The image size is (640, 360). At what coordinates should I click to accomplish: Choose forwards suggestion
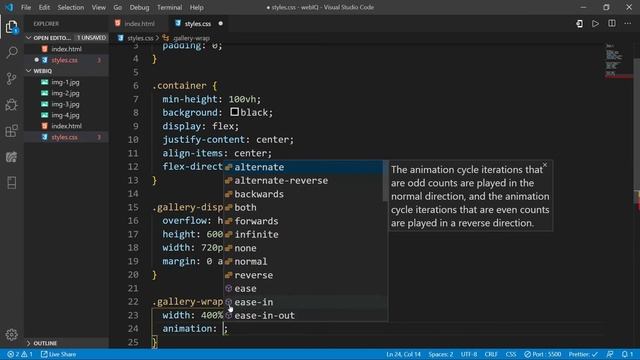(303, 221)
